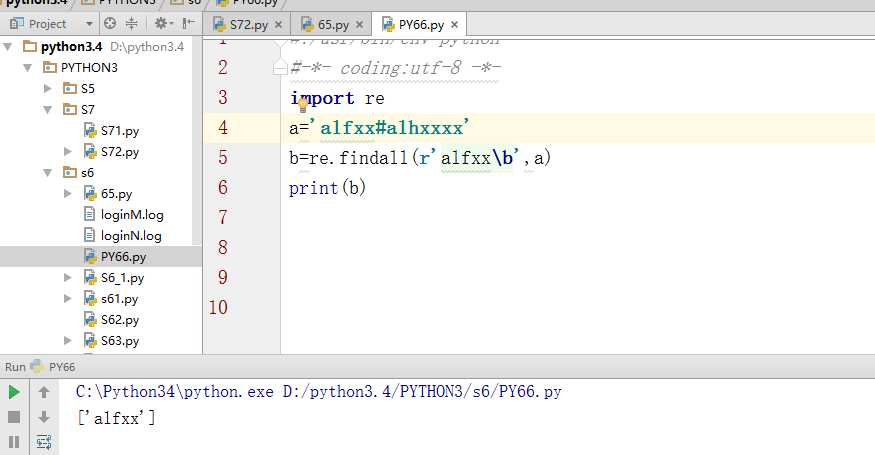The height and width of the screenshot is (455, 875).
Task: Click the print(b) statement
Action: [327, 188]
